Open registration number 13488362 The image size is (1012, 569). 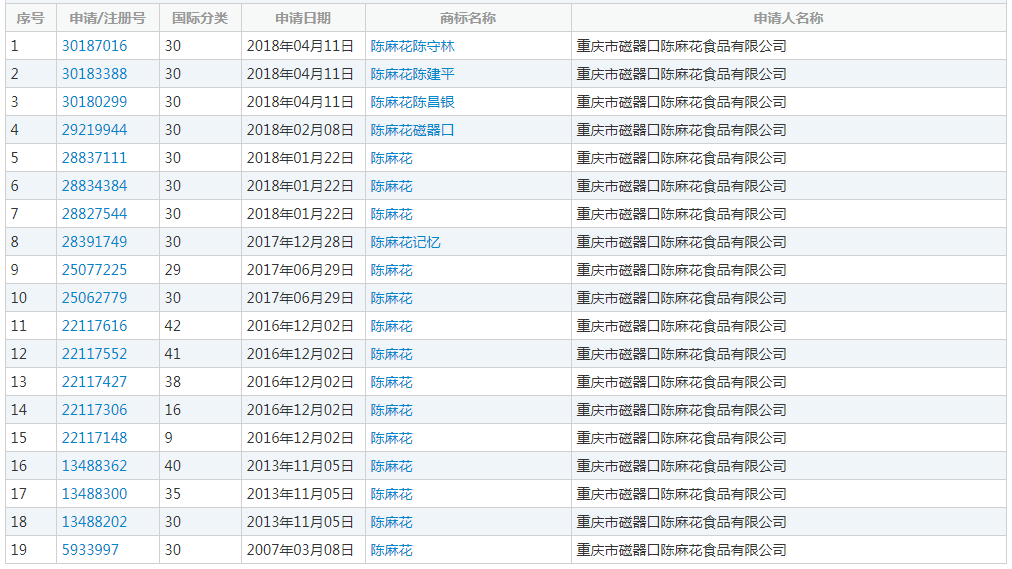pyautogui.click(x=94, y=466)
